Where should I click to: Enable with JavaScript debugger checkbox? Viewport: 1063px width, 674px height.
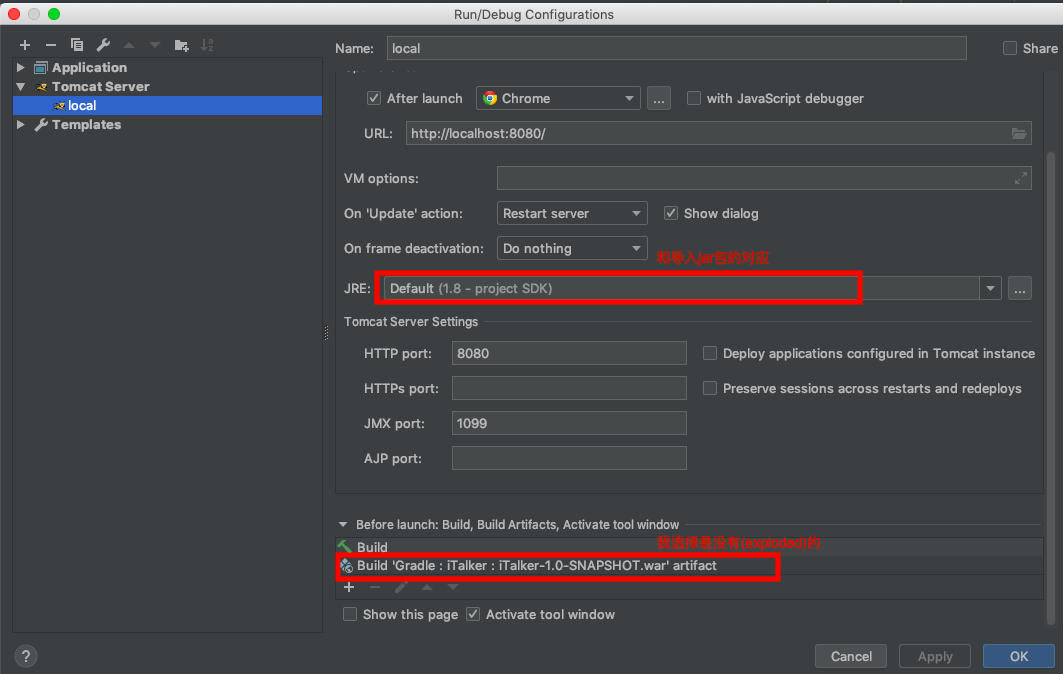694,98
